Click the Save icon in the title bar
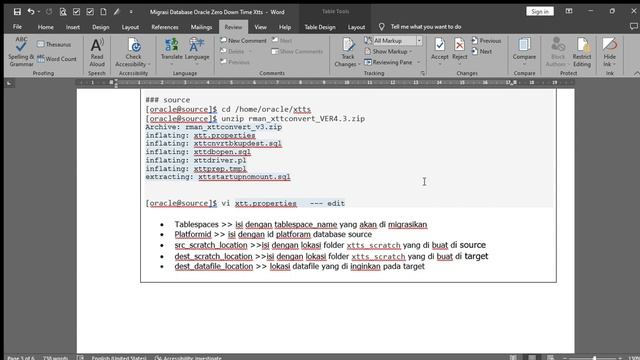This screenshot has width=640, height=360. pos(17,12)
